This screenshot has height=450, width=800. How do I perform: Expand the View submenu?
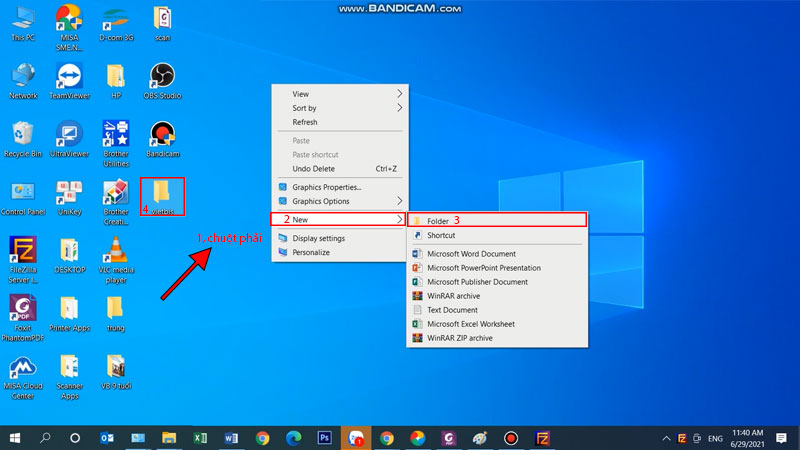click(340, 94)
